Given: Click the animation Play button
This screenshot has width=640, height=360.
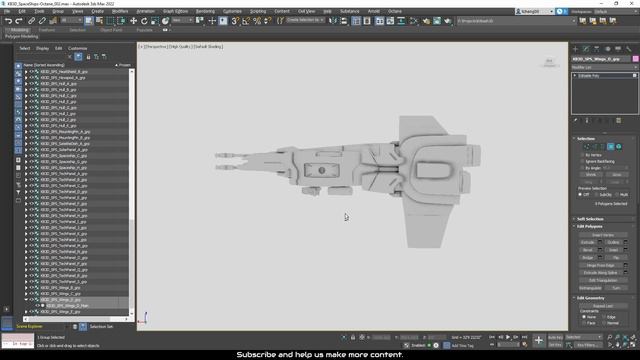Looking at the screenshot, I should [508, 337].
